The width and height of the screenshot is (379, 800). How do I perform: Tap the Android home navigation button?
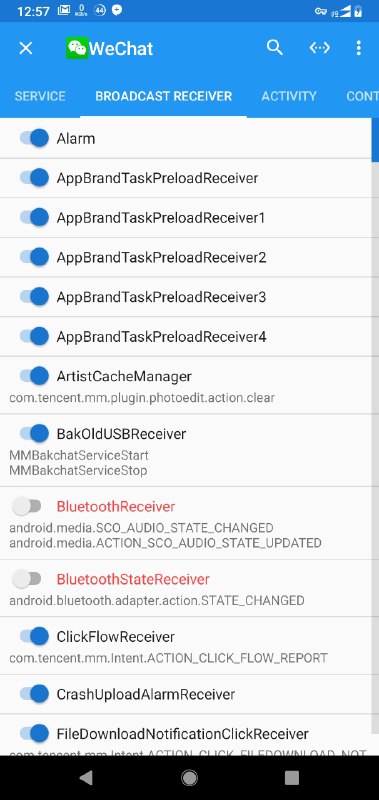point(189,777)
